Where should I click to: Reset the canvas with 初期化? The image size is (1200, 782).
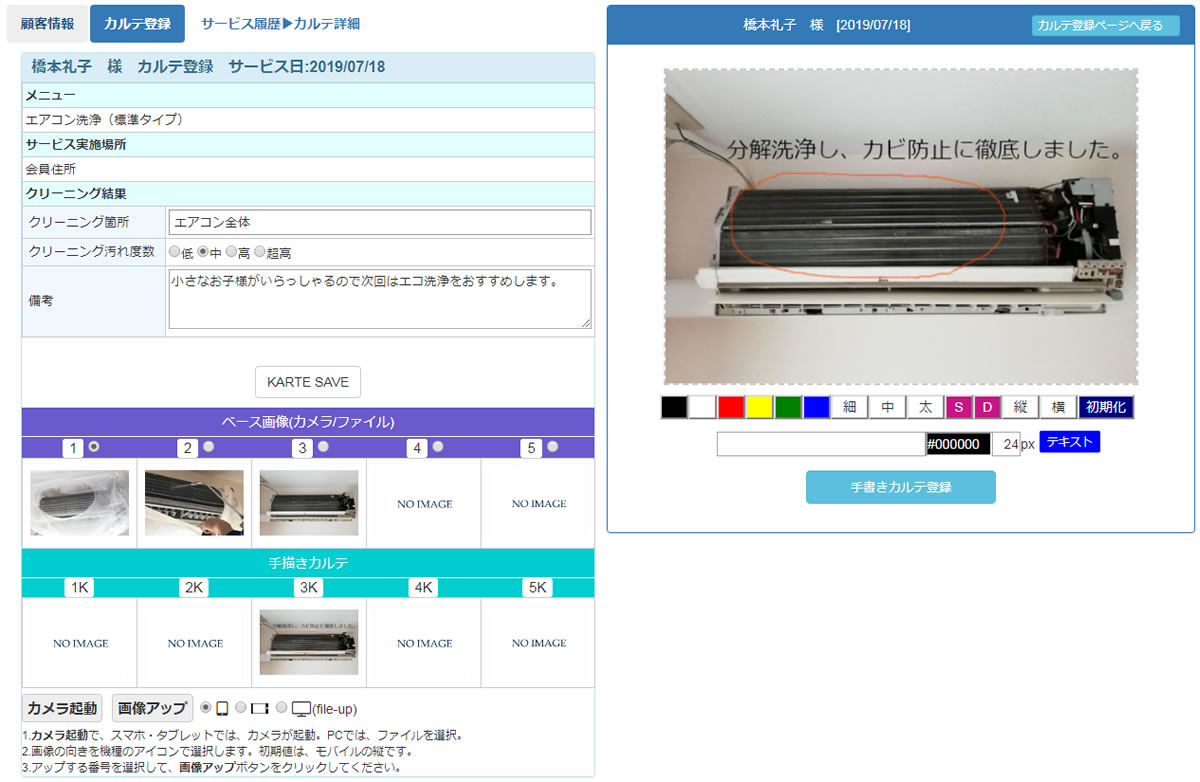coord(1106,407)
